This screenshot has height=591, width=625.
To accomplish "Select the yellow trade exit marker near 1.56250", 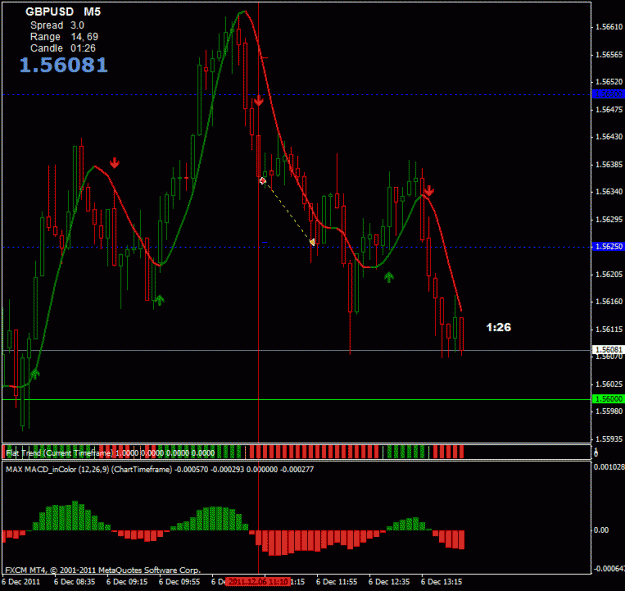I will click(312, 242).
